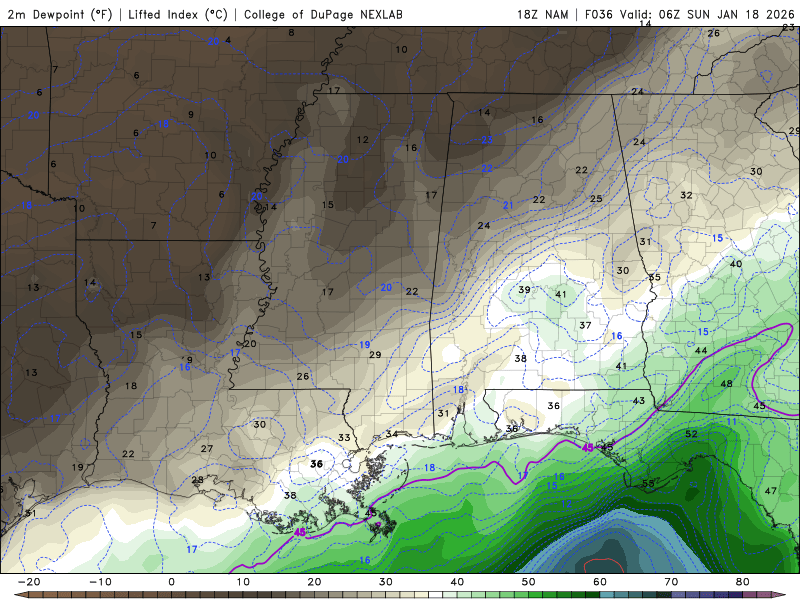800x600 pixels.
Task: Click the '60' color scale label
Action: [x=600, y=582]
